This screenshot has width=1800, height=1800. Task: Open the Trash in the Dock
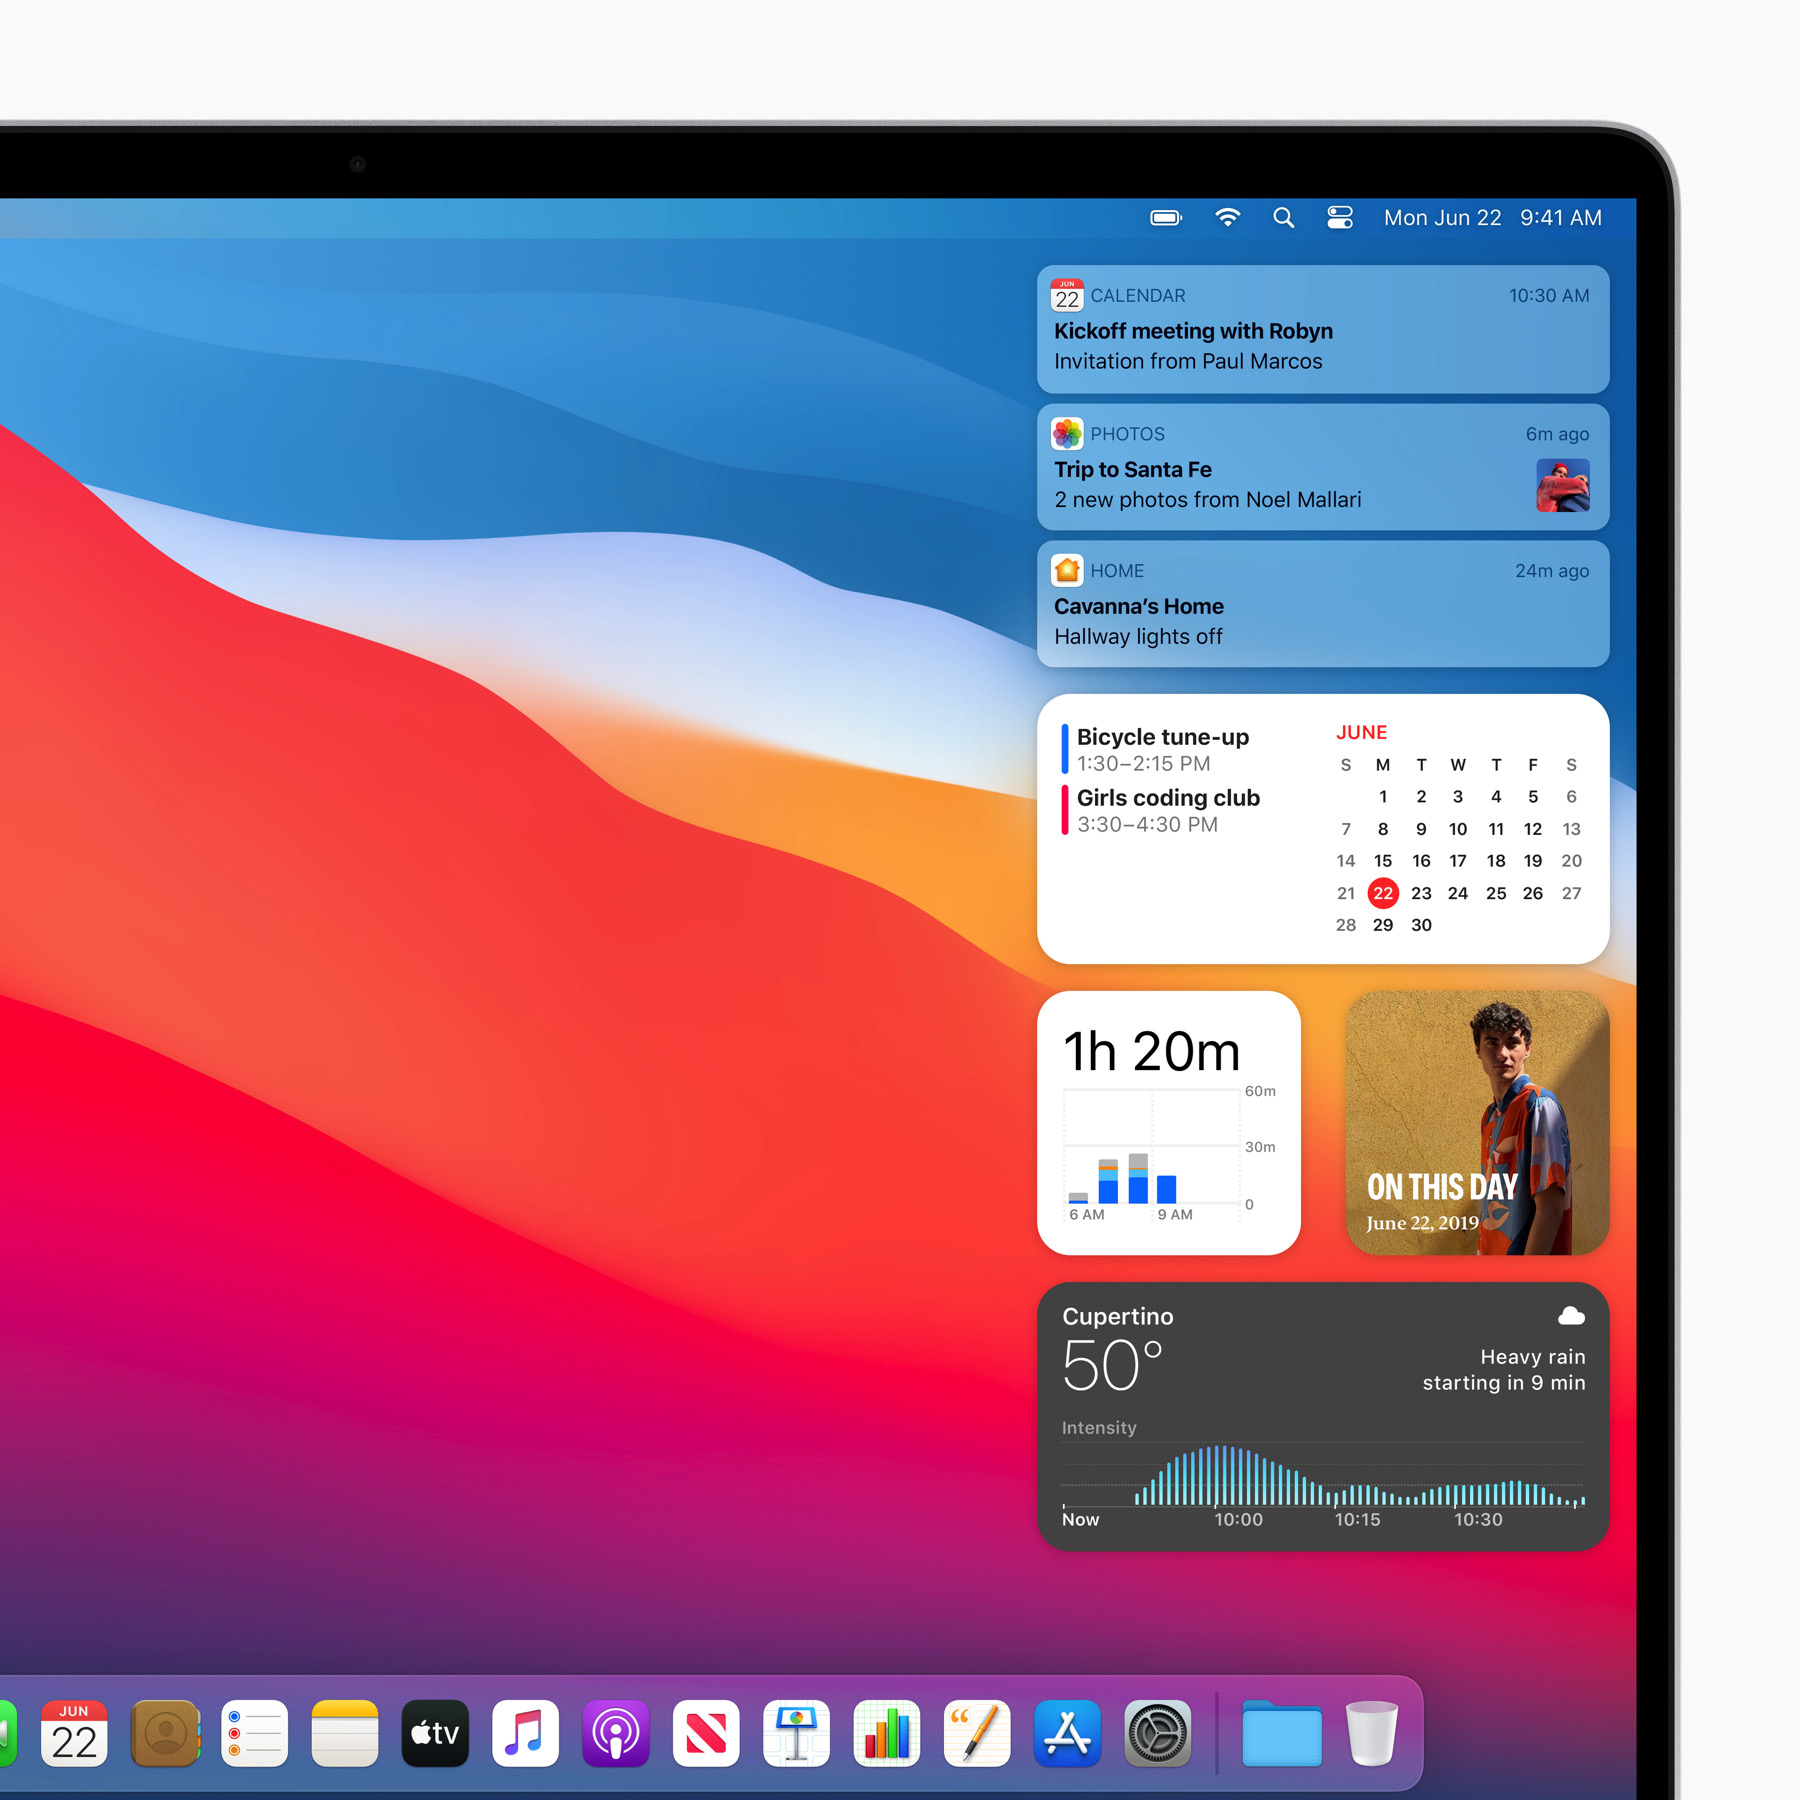(1372, 1733)
